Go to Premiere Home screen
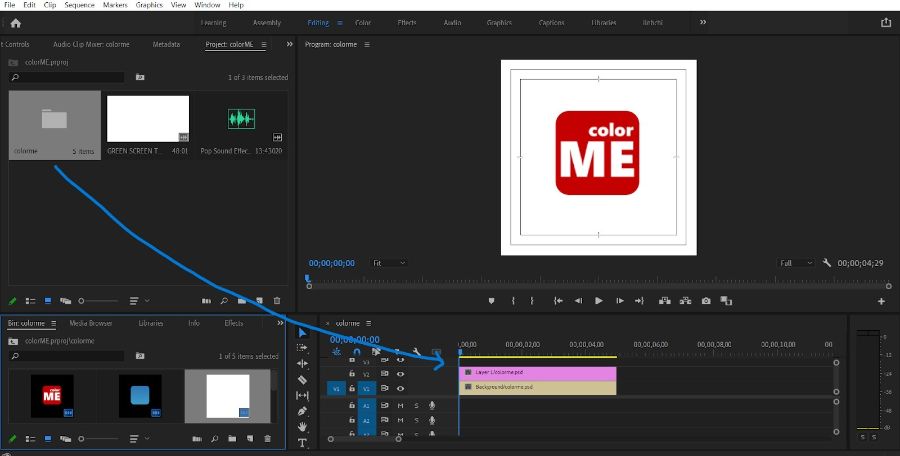The height and width of the screenshot is (456, 900). click(x=15, y=23)
